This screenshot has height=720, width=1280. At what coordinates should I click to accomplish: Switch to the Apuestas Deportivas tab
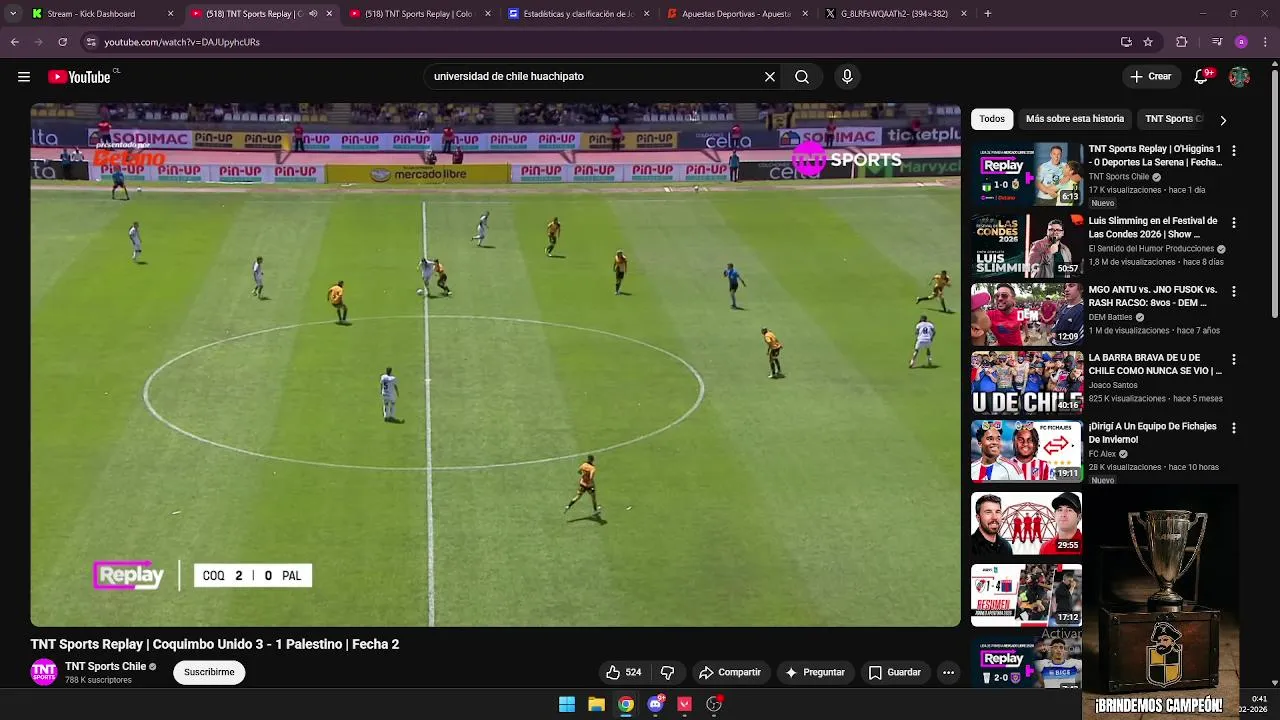(x=736, y=14)
